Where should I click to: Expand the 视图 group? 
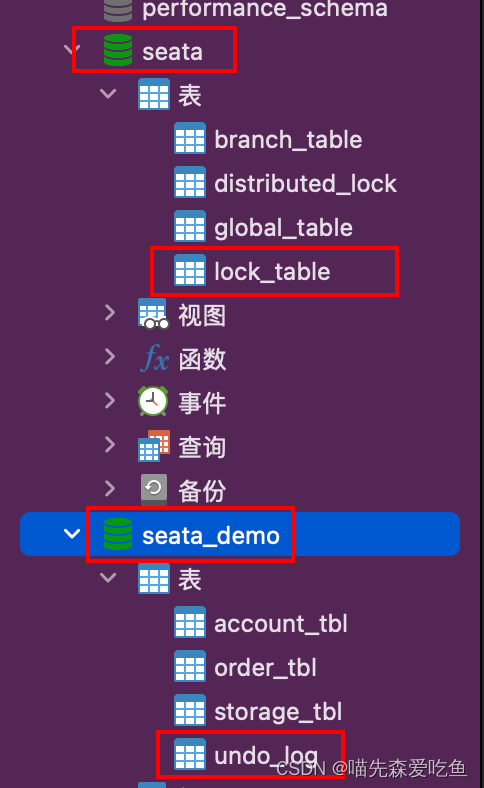click(x=110, y=313)
